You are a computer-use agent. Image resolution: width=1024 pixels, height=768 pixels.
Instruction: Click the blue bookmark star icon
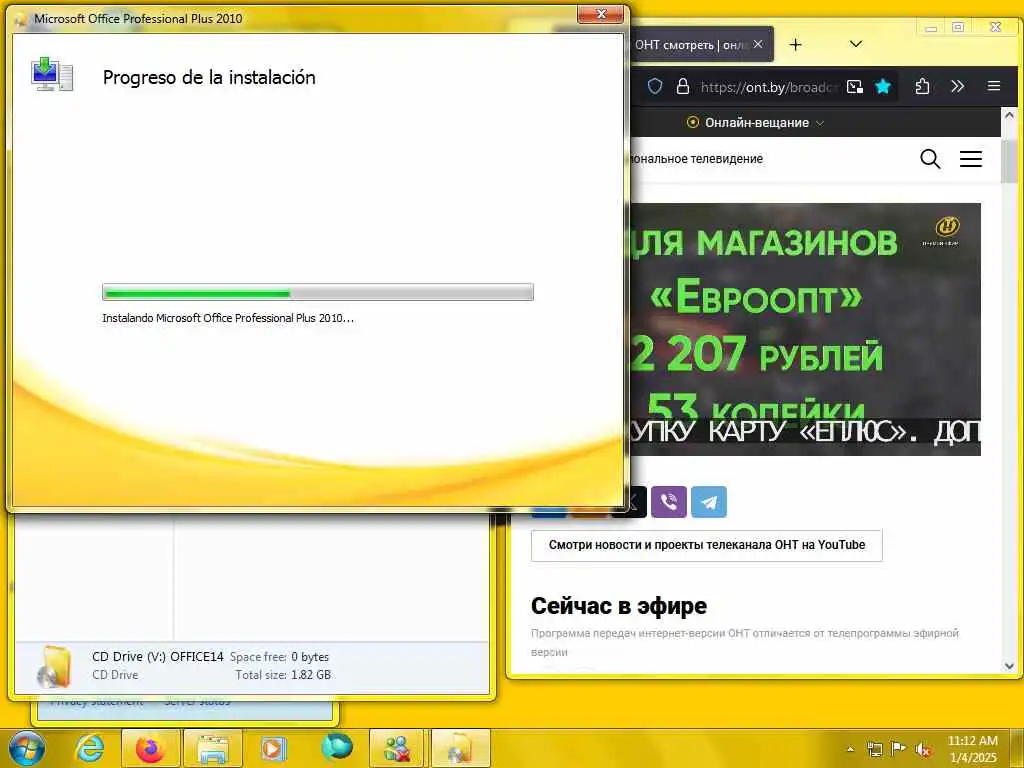click(x=883, y=86)
